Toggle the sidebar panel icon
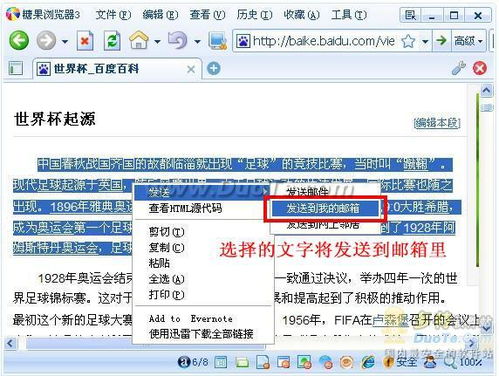Screen dimensions: 499x376 16,68
